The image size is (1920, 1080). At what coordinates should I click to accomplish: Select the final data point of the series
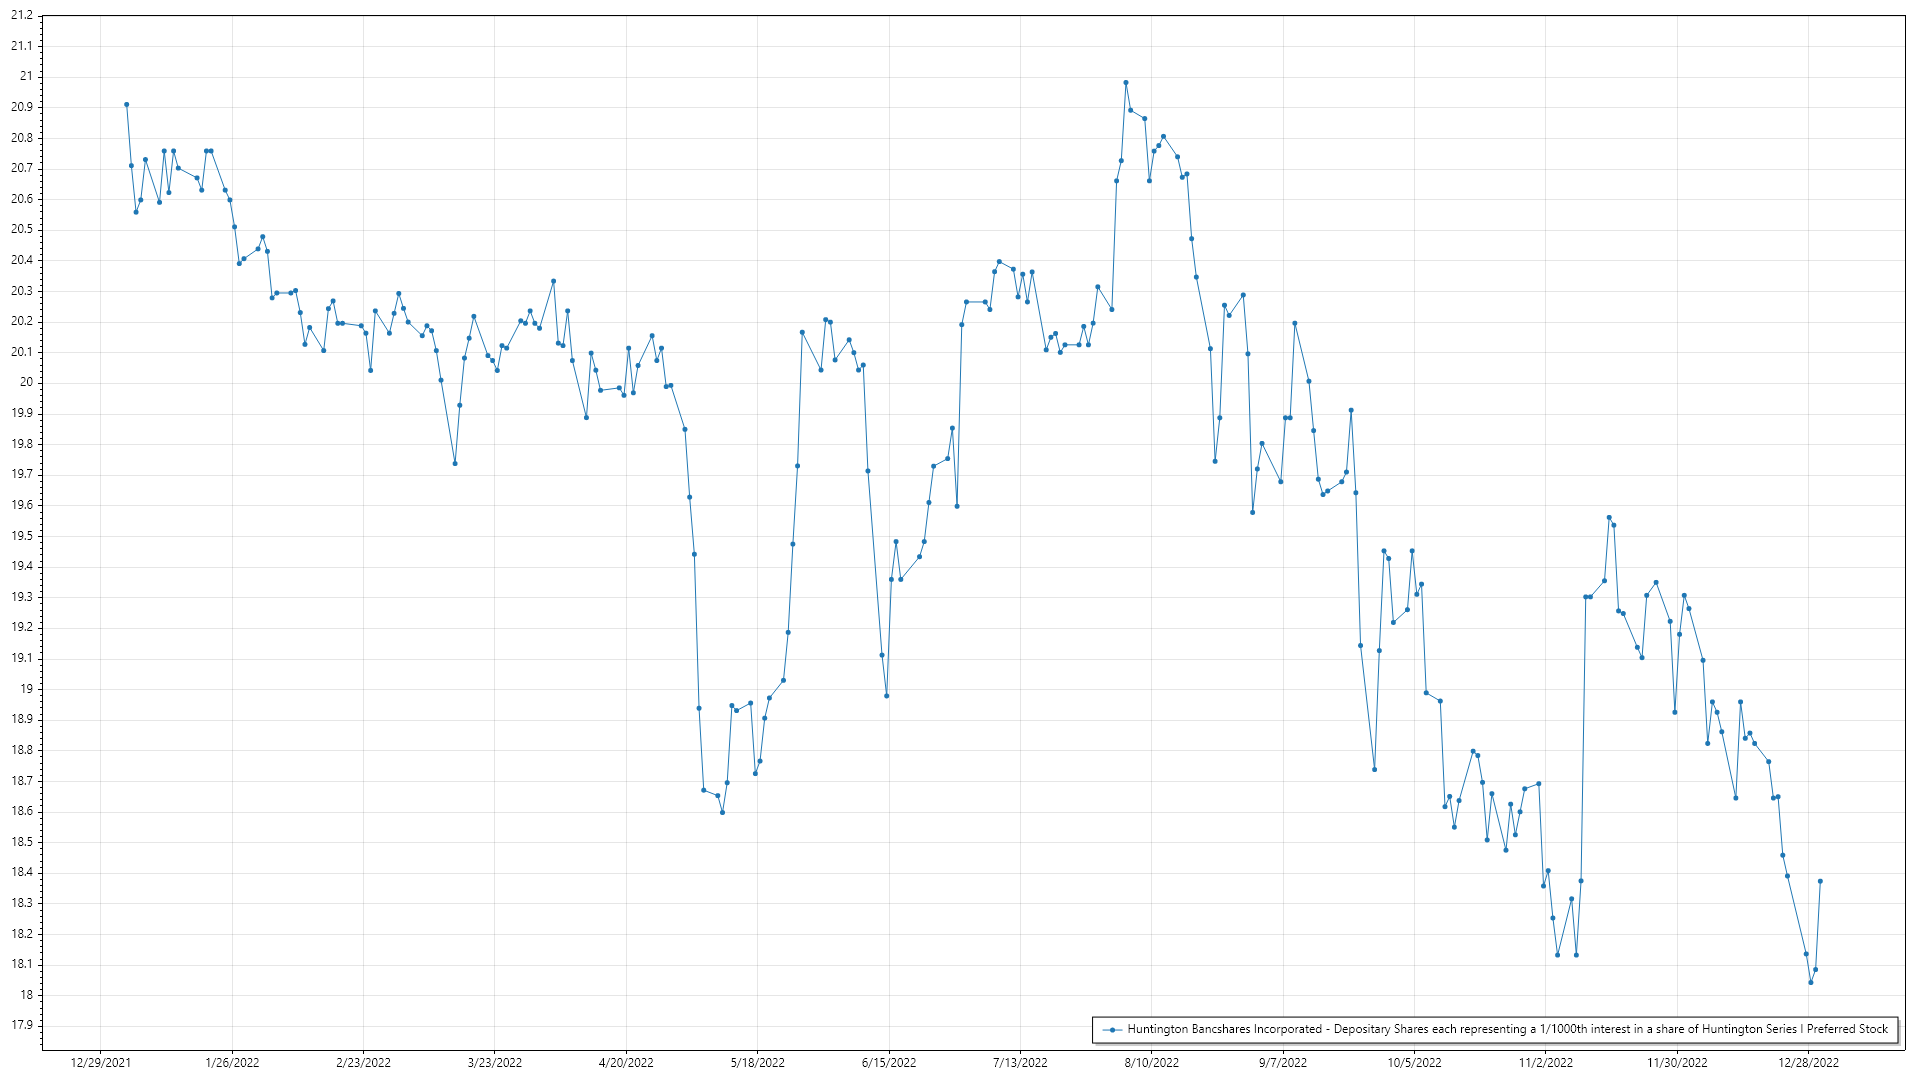1820,881
